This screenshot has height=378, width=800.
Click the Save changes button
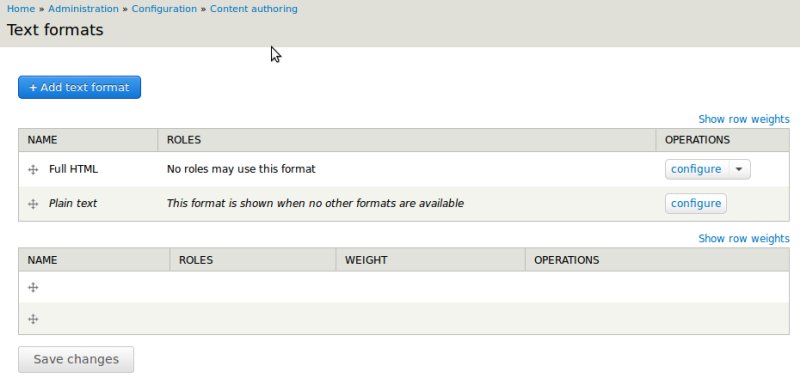pyautogui.click(x=76, y=359)
